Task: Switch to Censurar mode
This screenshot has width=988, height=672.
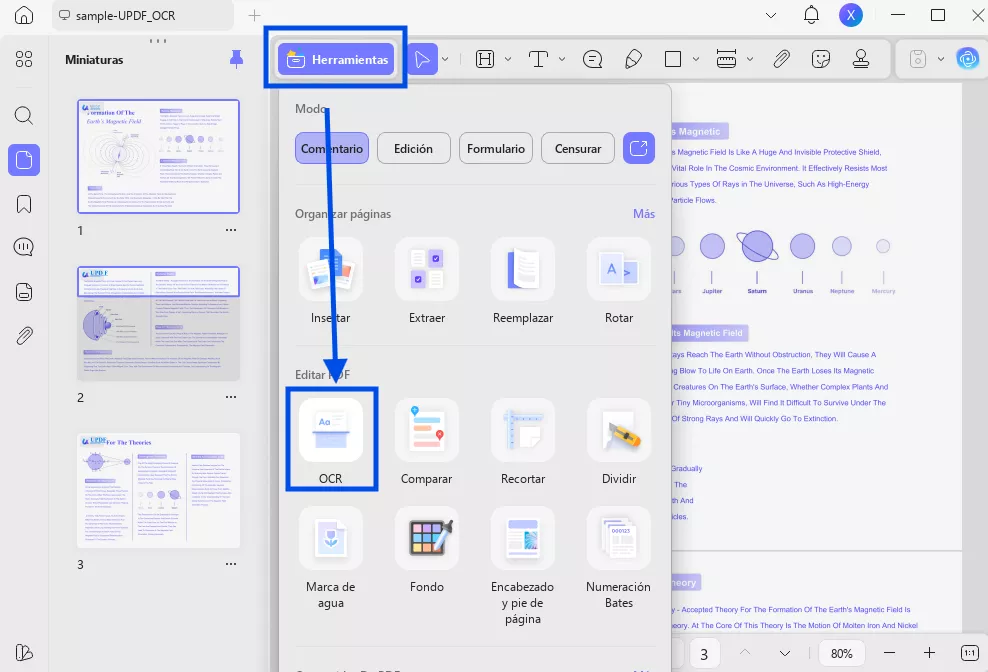Action: (x=578, y=148)
